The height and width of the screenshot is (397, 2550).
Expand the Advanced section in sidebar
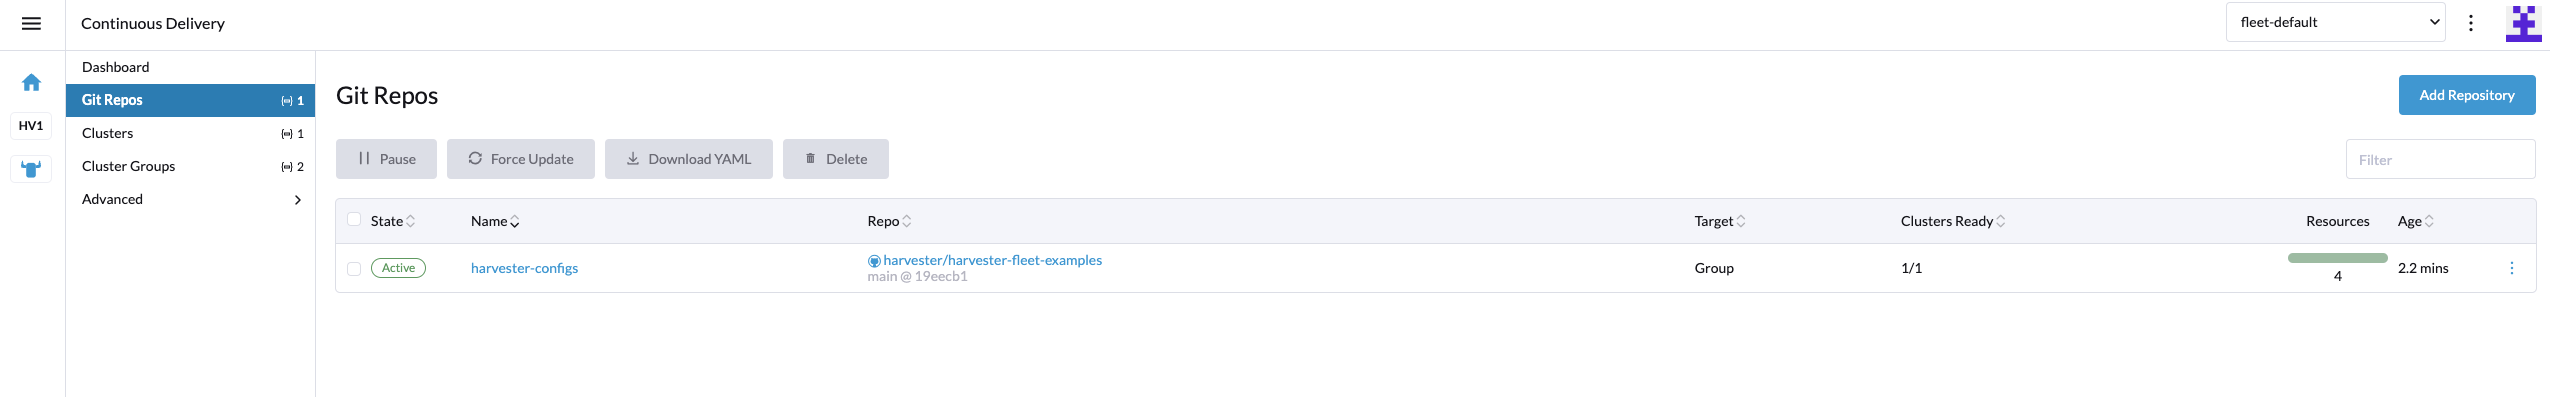pos(190,199)
